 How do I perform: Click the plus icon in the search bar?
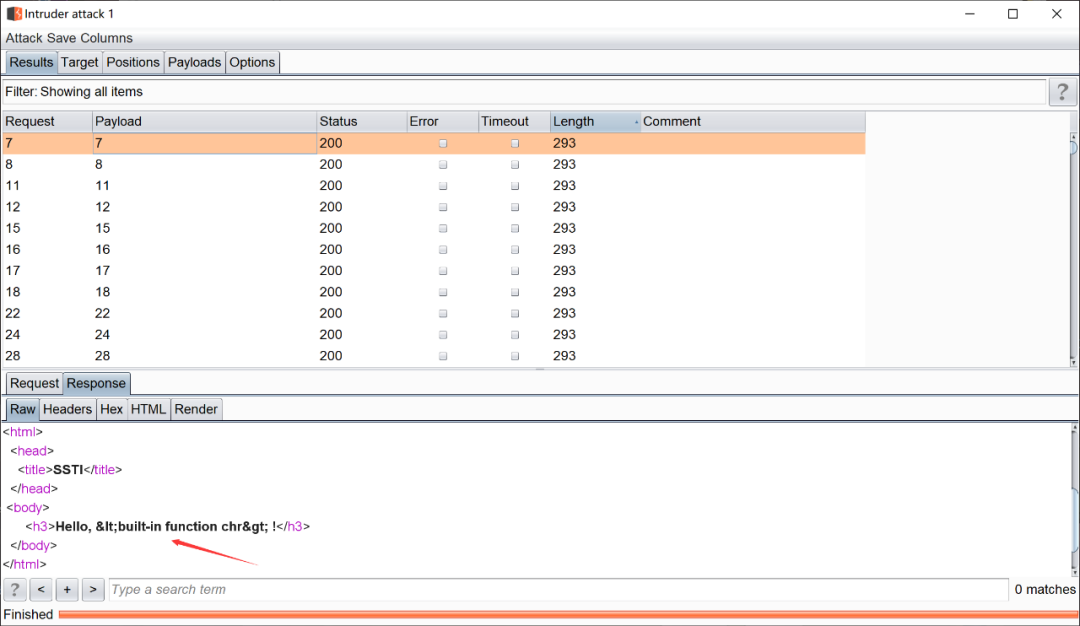click(x=67, y=589)
